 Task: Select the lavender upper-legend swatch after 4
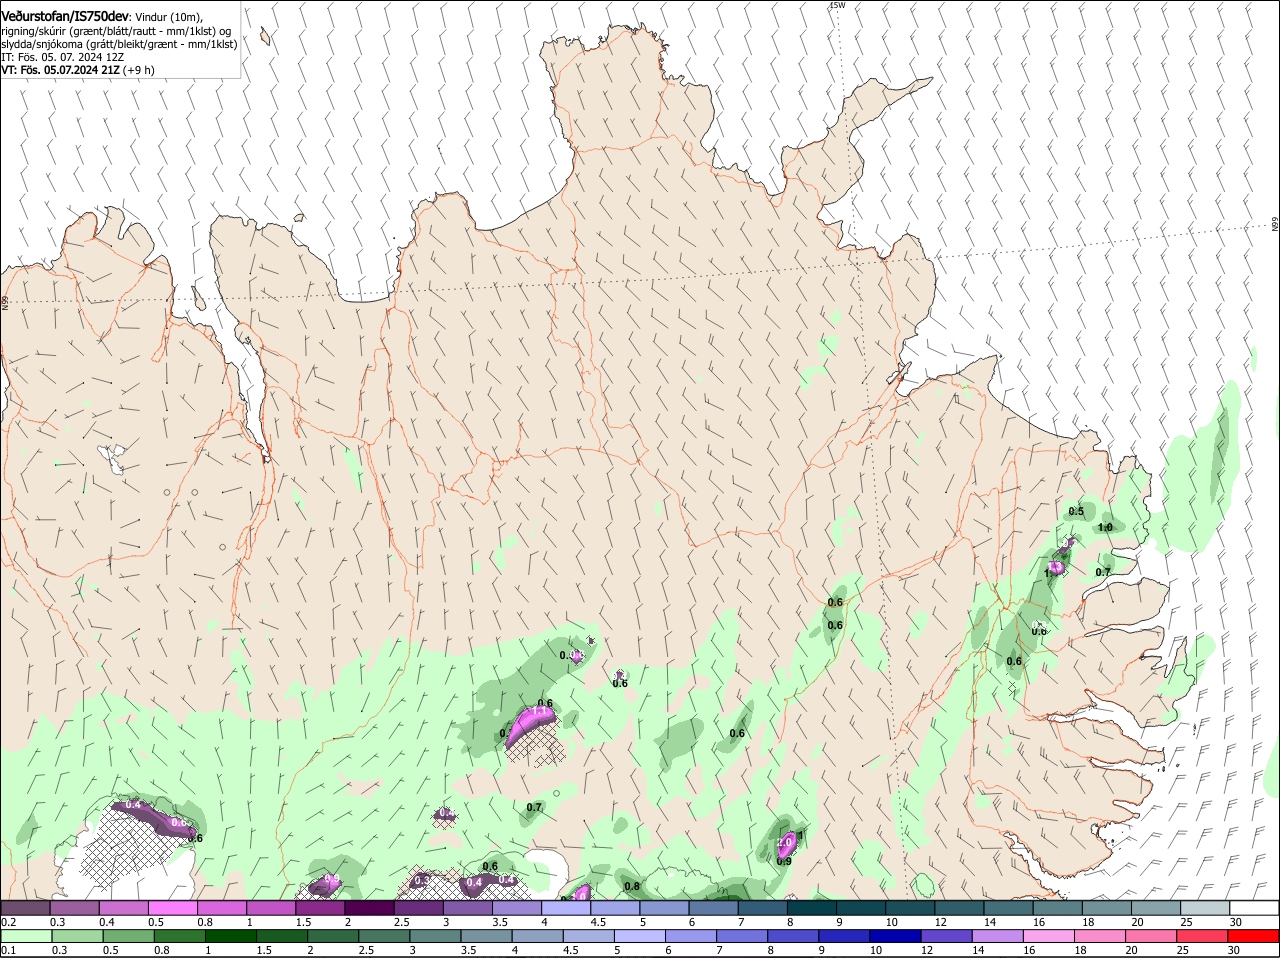pos(566,907)
